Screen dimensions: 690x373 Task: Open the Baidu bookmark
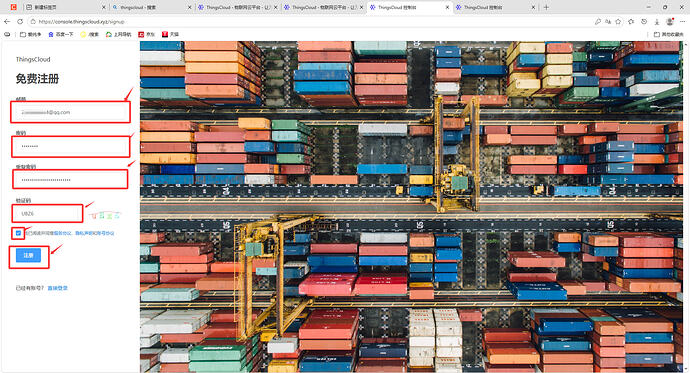click(x=61, y=34)
